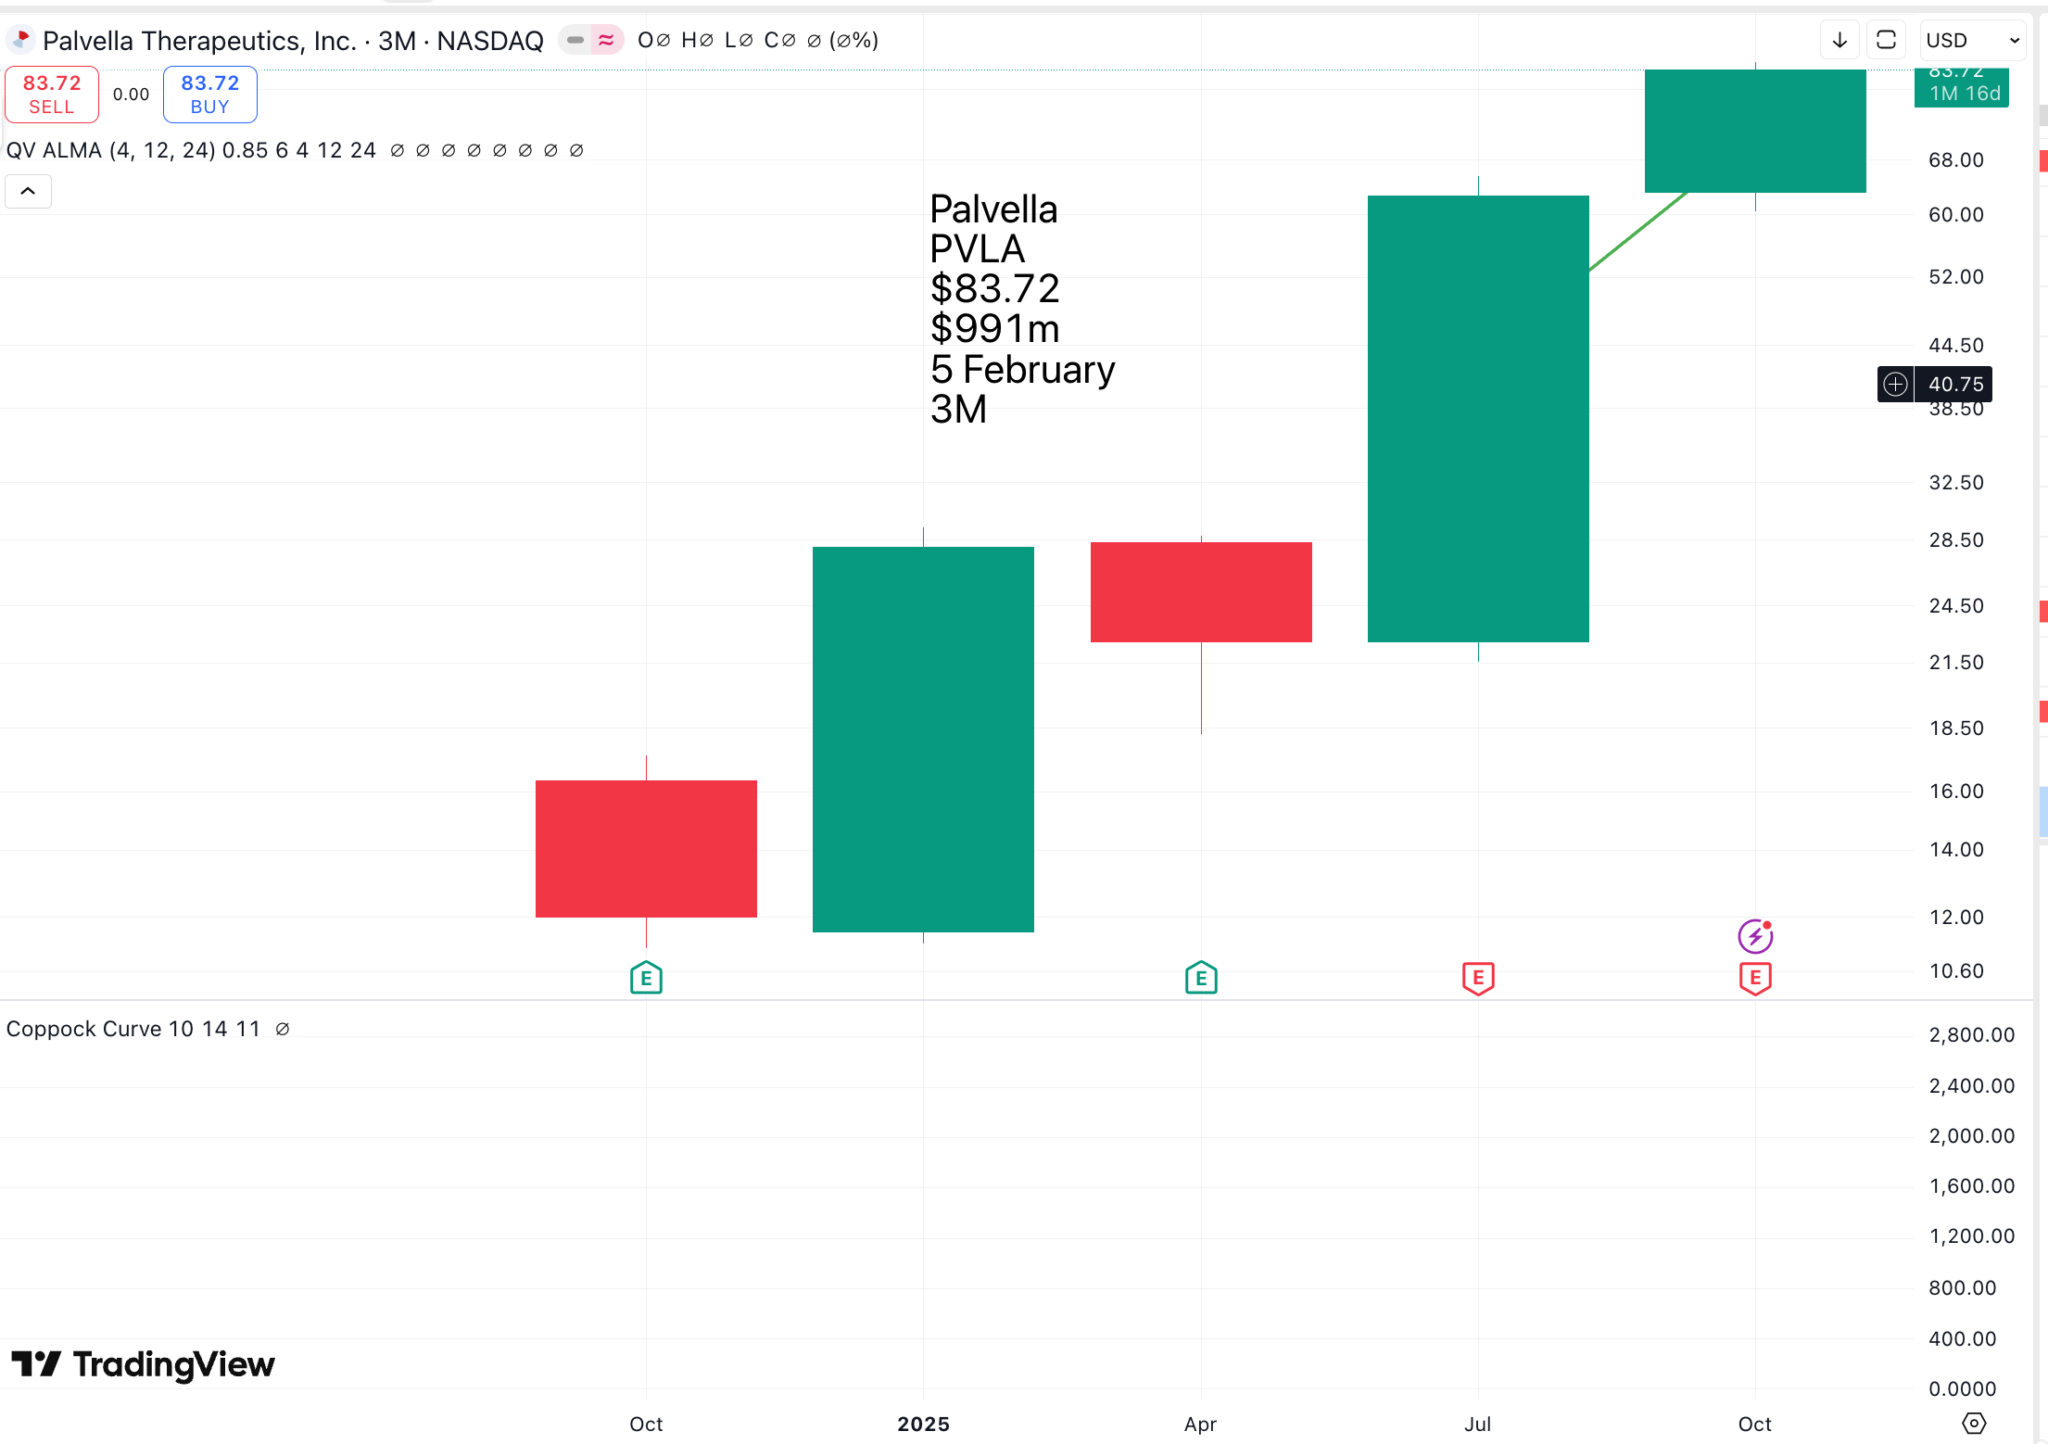
Task: Click the purple lightning-bolt event icon
Action: click(x=1755, y=936)
